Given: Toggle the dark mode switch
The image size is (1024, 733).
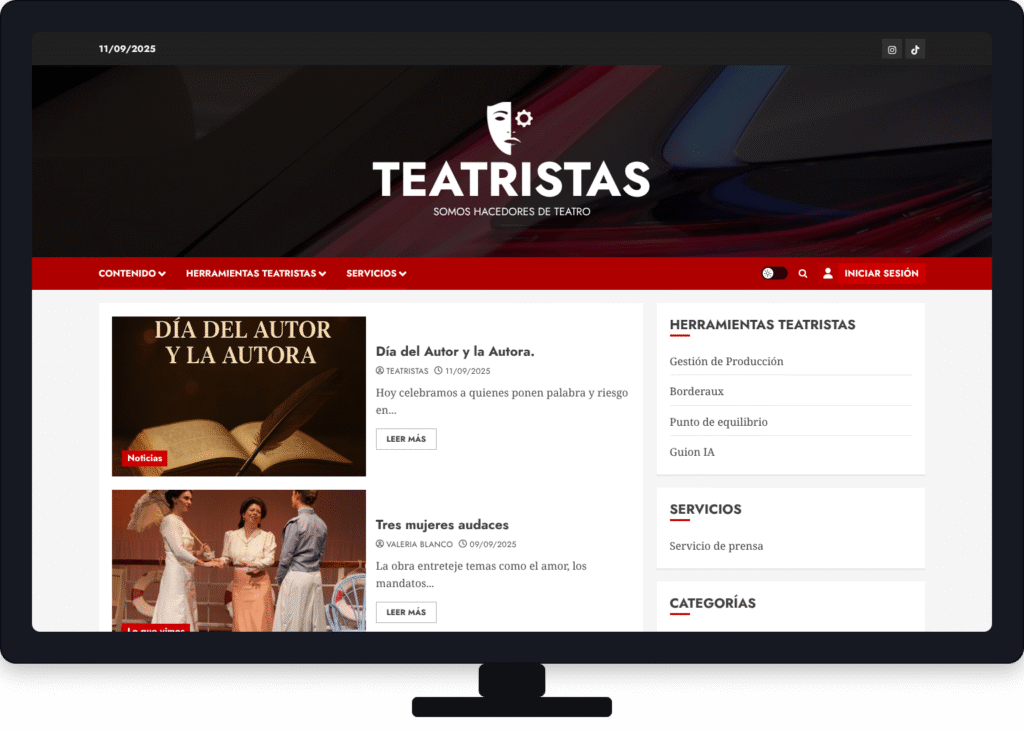Looking at the screenshot, I should coord(772,273).
